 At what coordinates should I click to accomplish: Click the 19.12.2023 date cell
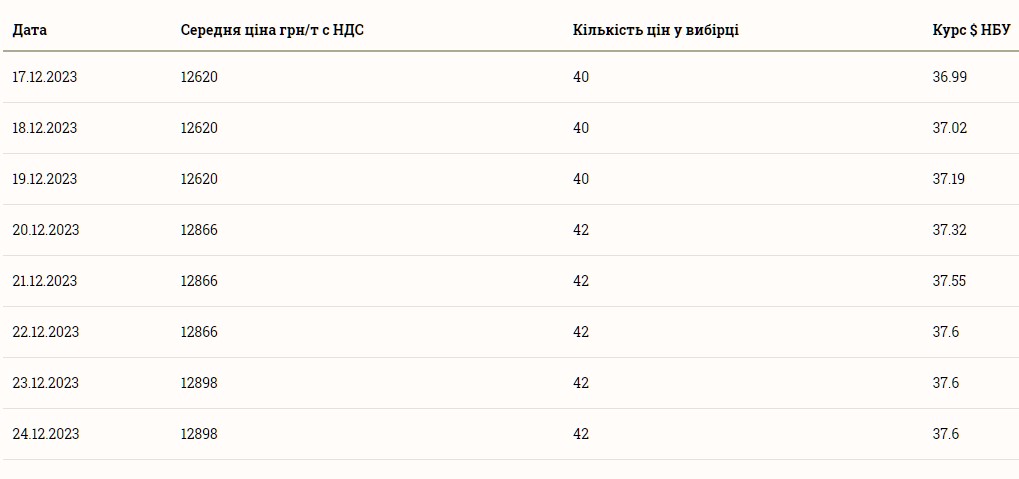[x=45, y=179]
